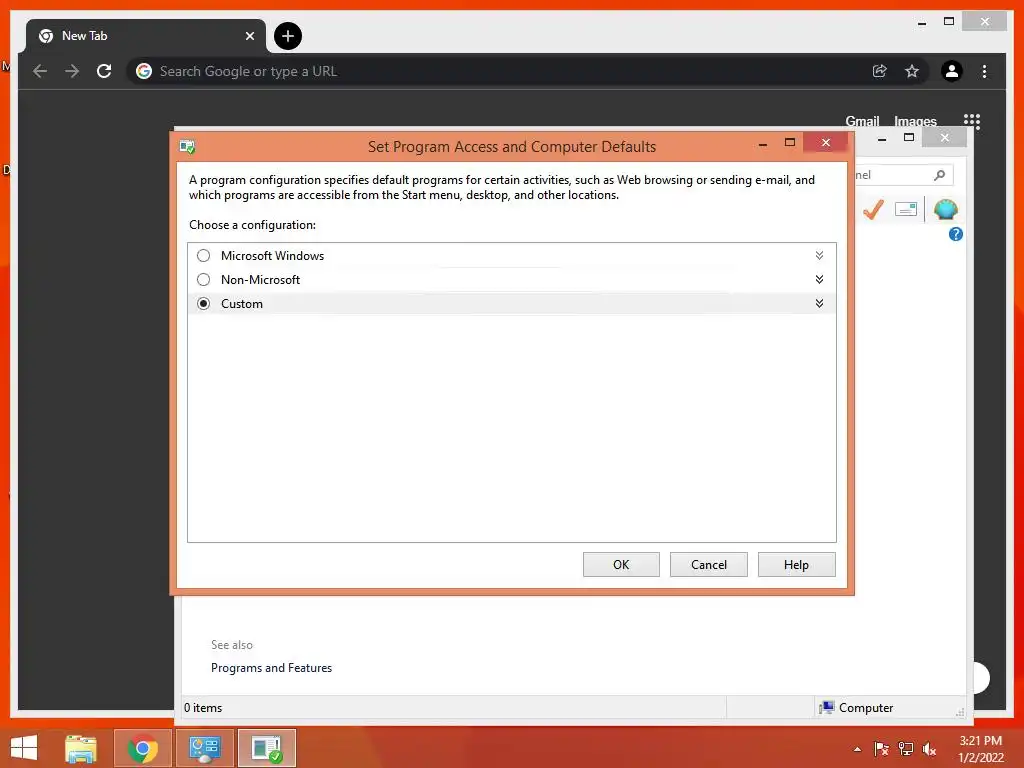Click the Control Panel search box
Viewport: 1024px width, 768px height.
coord(903,175)
